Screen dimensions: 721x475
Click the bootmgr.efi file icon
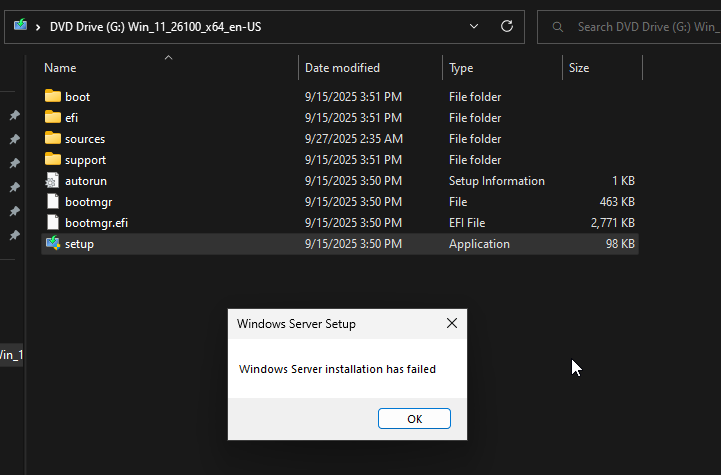(x=53, y=223)
